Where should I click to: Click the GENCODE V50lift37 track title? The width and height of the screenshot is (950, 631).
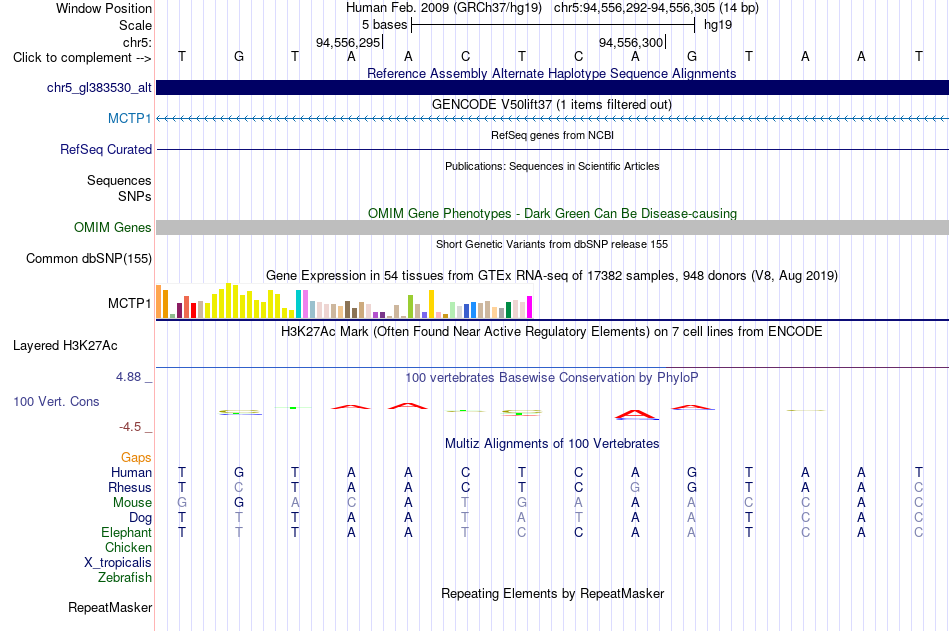[551, 104]
